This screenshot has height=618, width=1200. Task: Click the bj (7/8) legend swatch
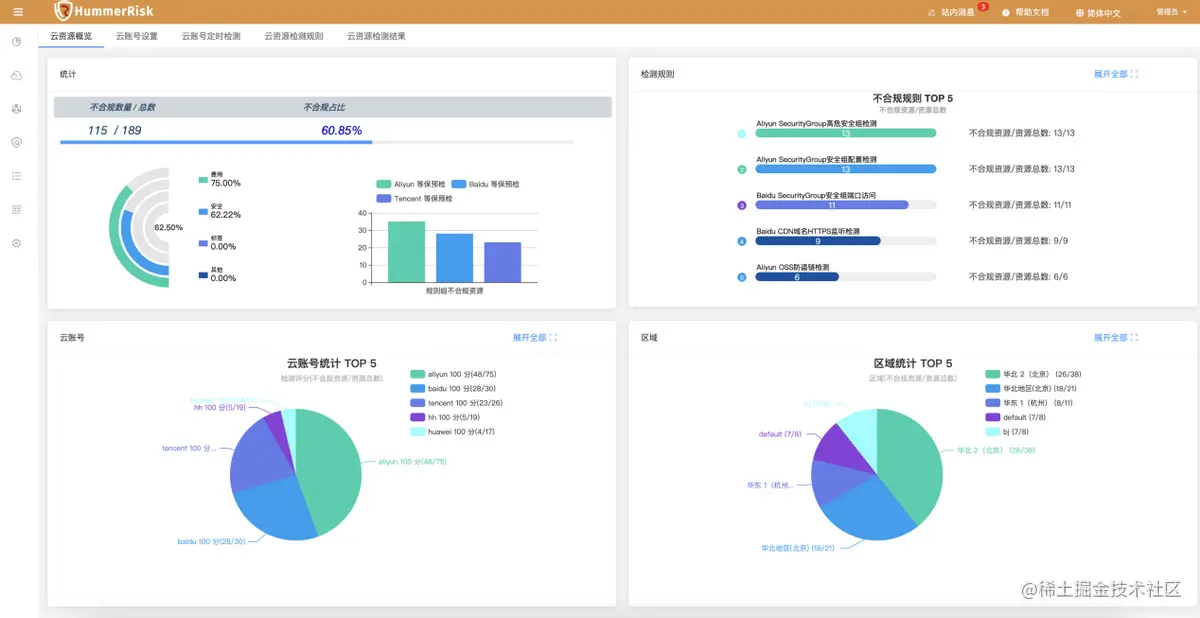992,431
